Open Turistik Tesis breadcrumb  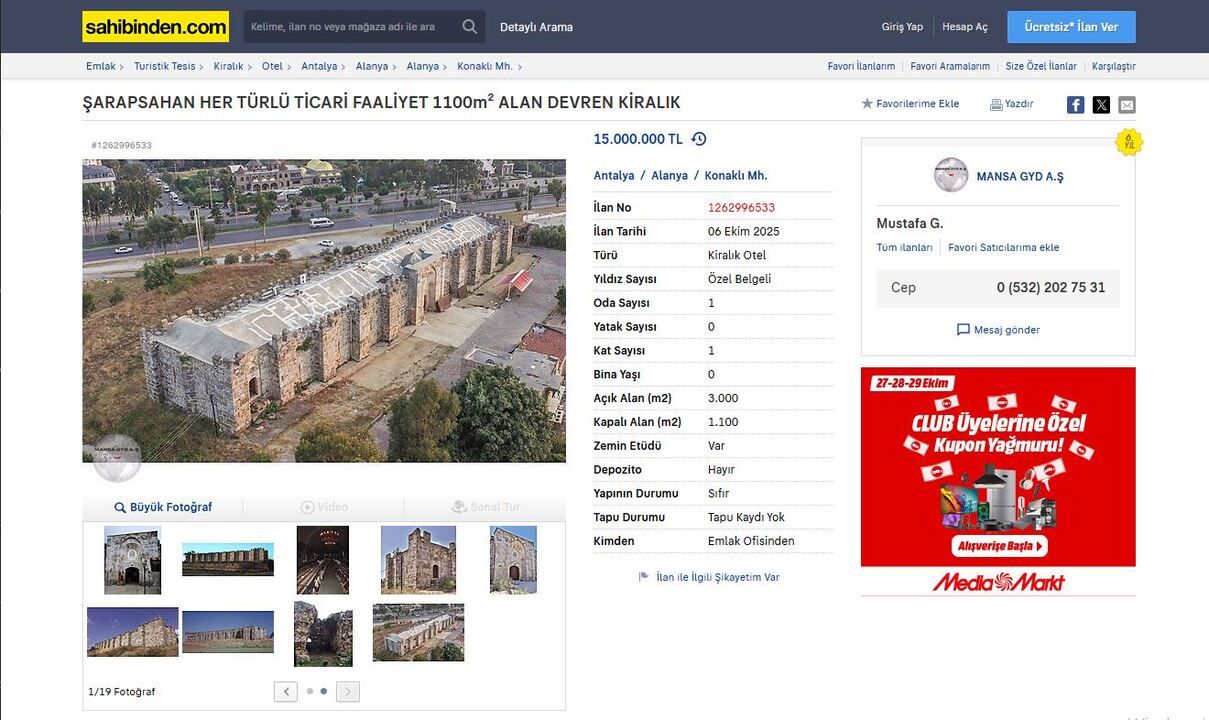tap(165, 66)
